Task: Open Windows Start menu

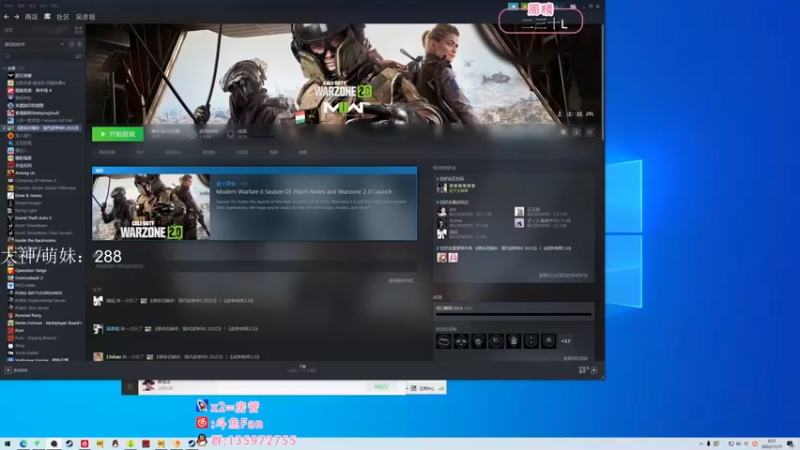Action: point(7,444)
